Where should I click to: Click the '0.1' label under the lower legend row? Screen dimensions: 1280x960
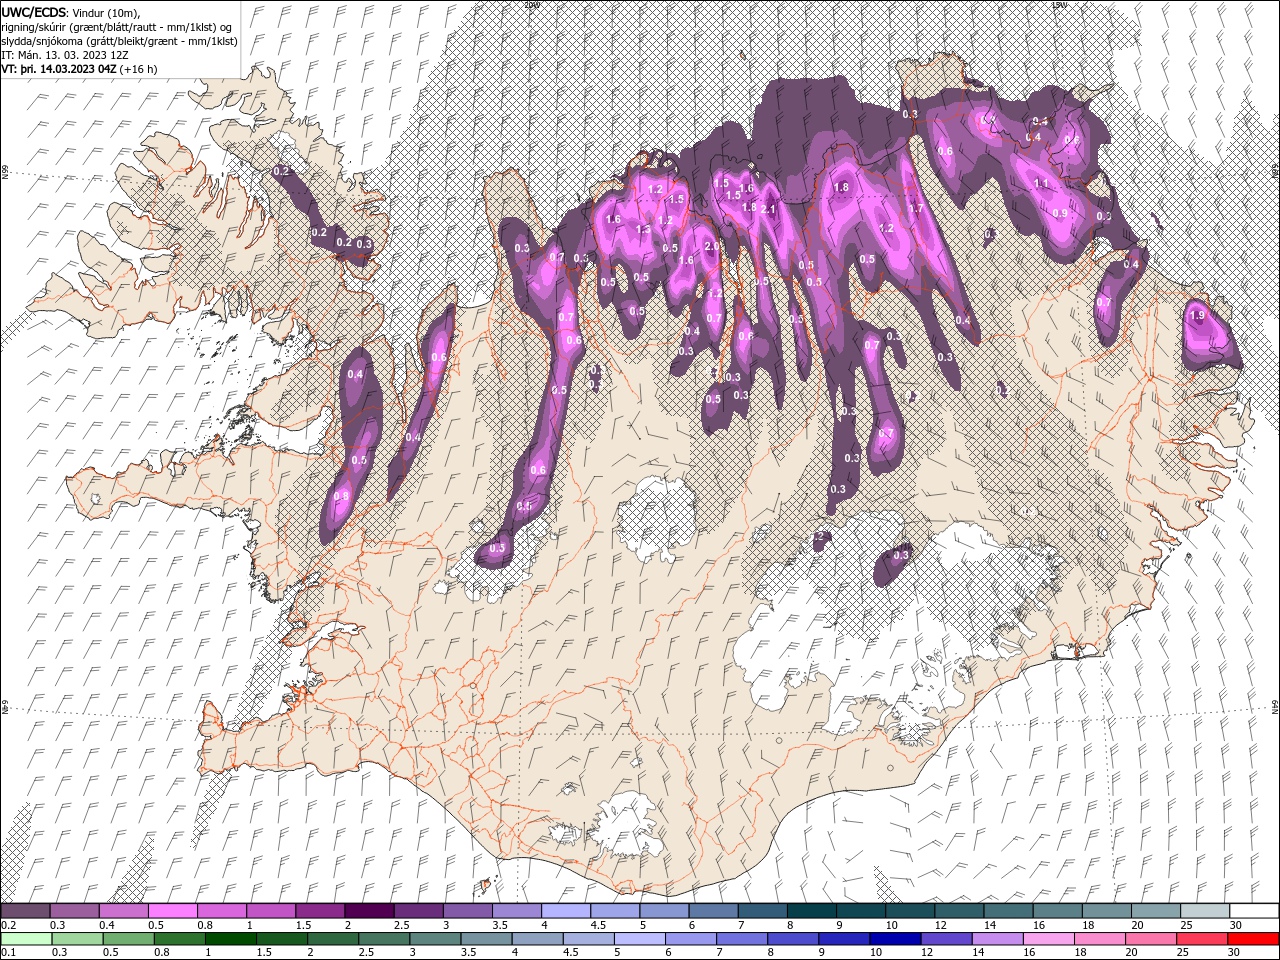[10, 953]
